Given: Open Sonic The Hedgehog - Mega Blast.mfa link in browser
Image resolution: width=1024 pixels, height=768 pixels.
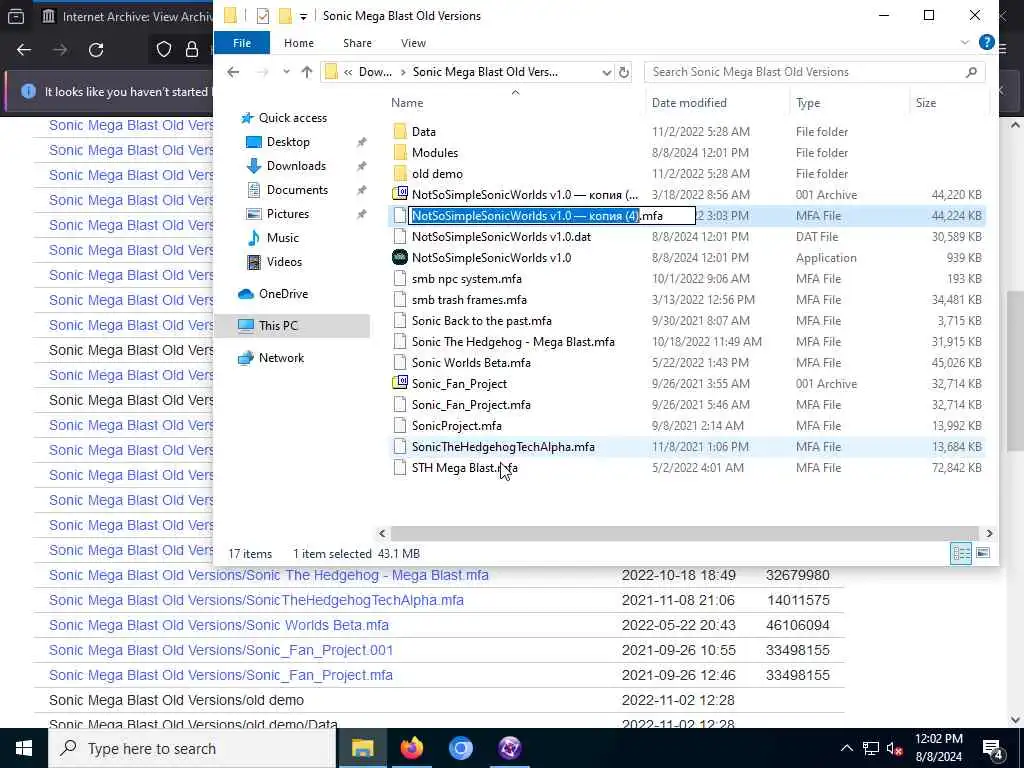Looking at the screenshot, I should [x=268, y=575].
